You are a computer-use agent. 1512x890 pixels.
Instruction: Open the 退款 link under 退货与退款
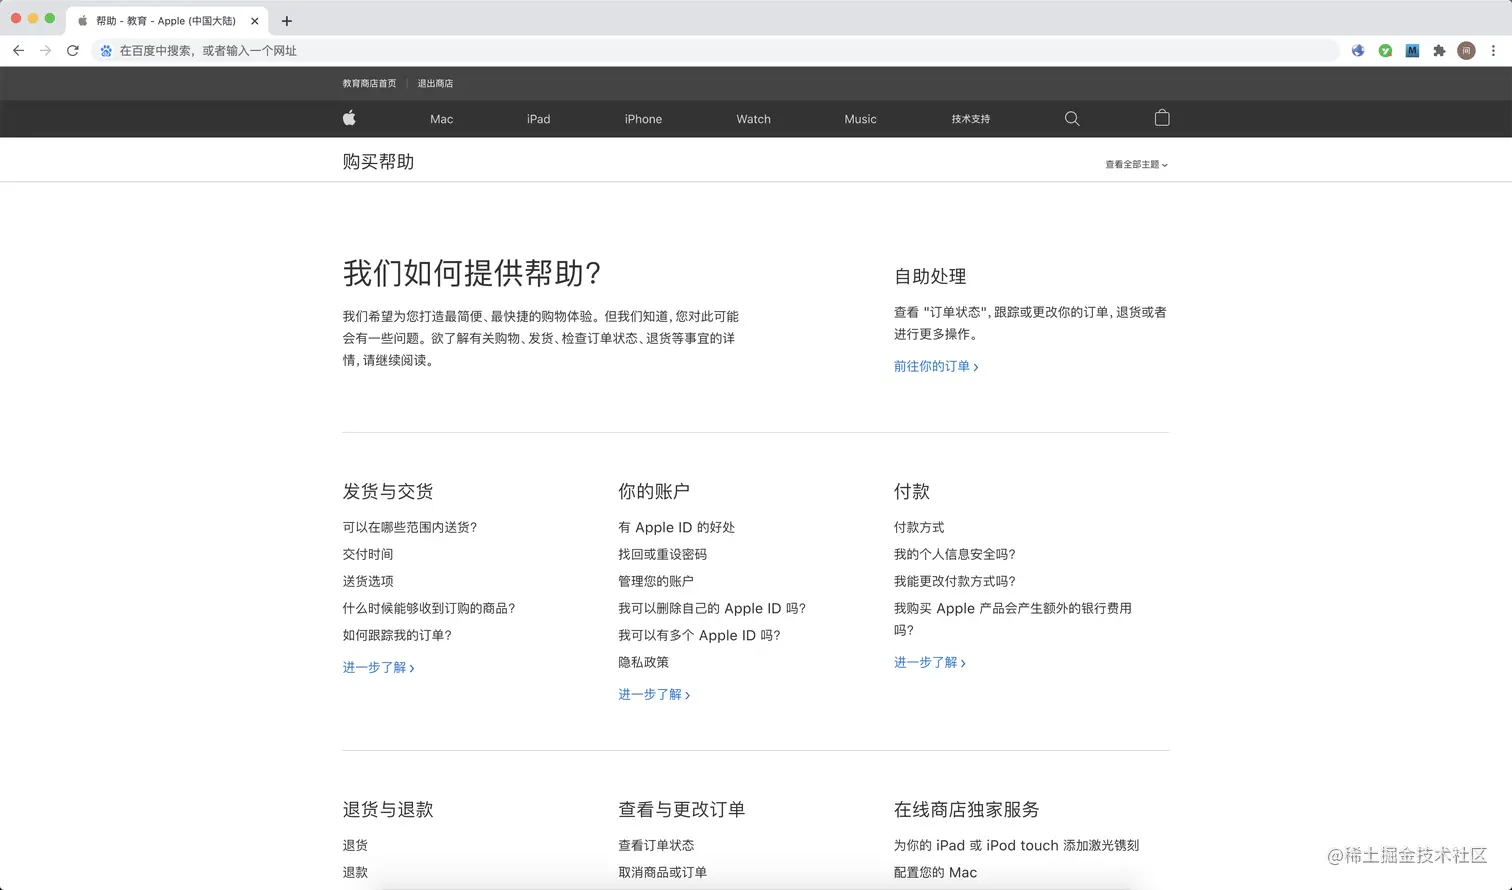355,873
